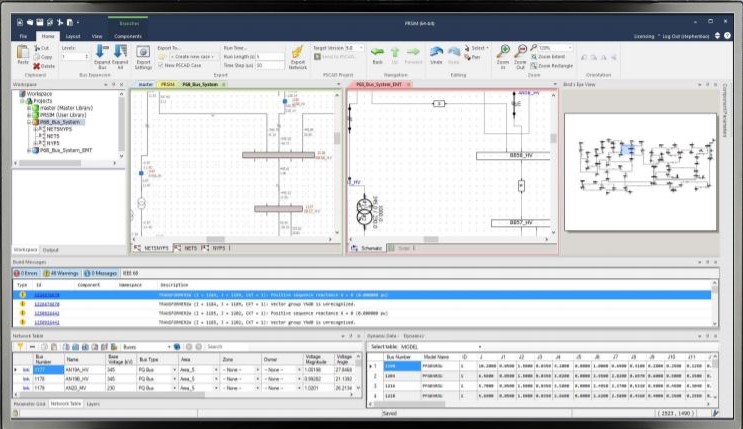
Task: Click the Undo icon
Action: (x=436, y=52)
